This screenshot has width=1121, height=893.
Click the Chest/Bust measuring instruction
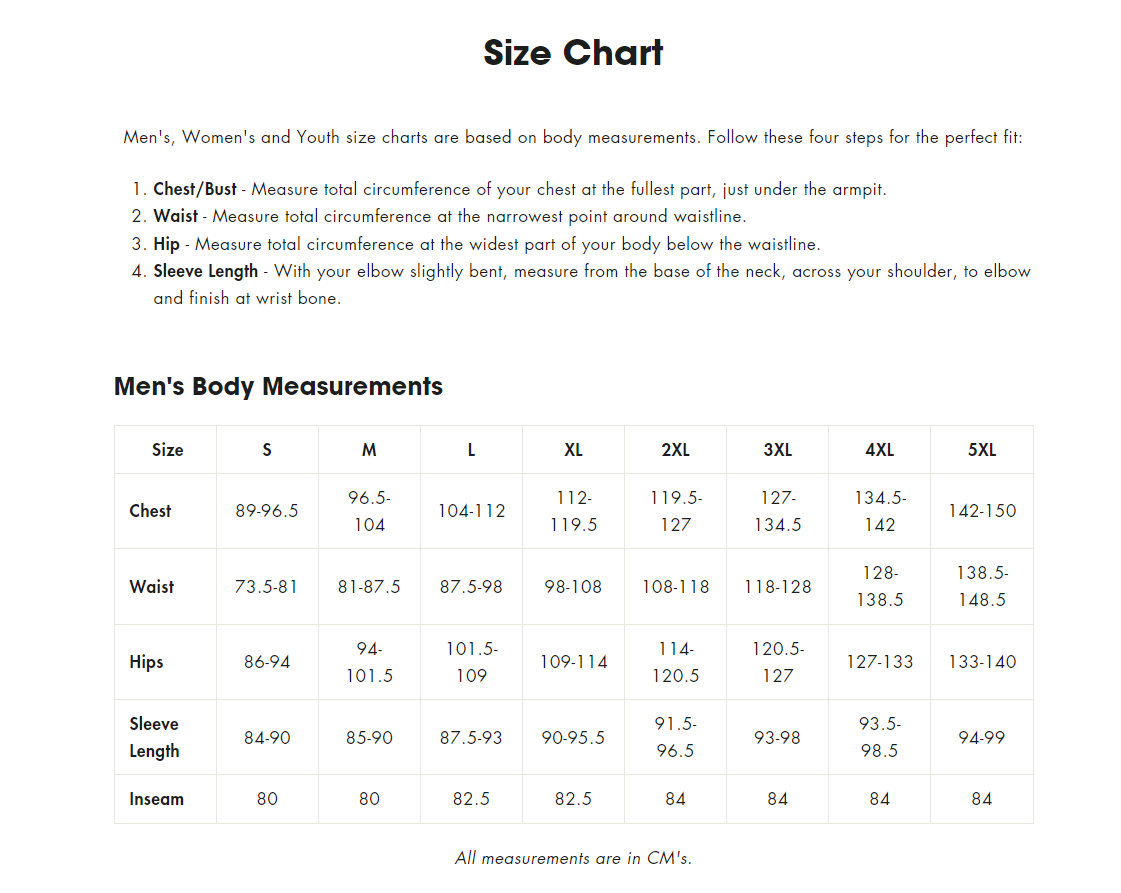pyautogui.click(x=519, y=189)
